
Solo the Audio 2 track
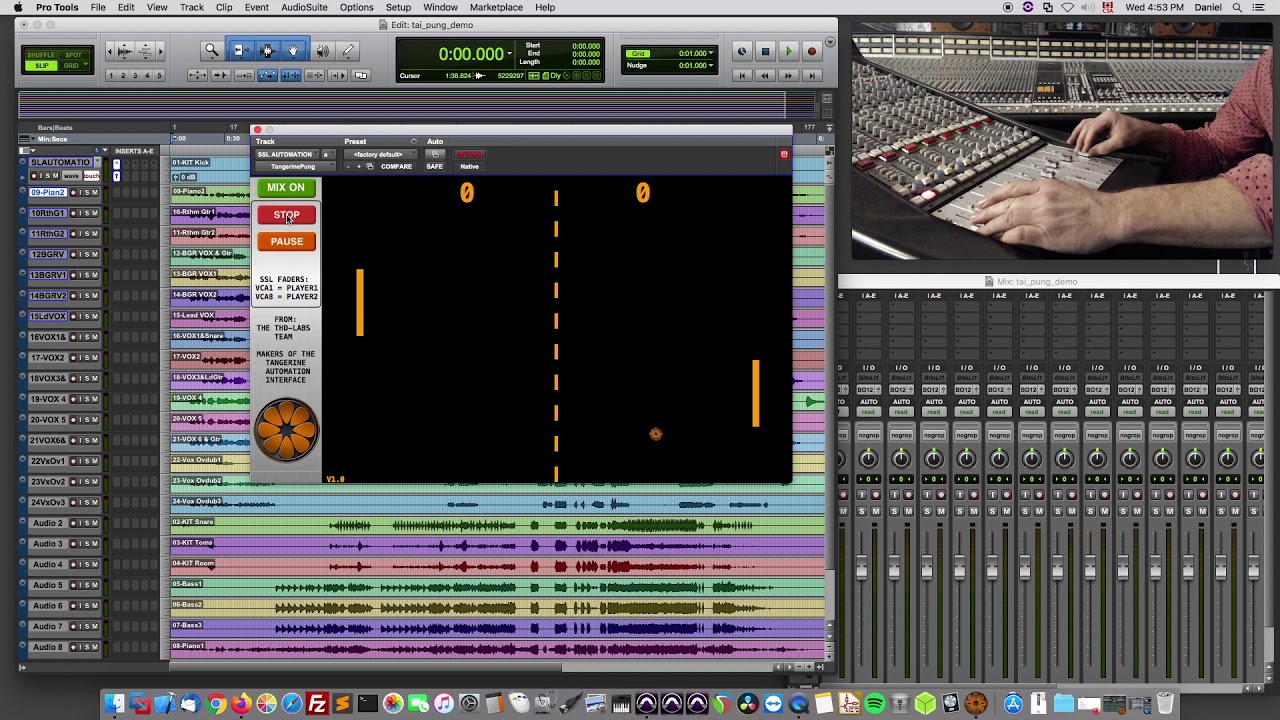[x=85, y=523]
